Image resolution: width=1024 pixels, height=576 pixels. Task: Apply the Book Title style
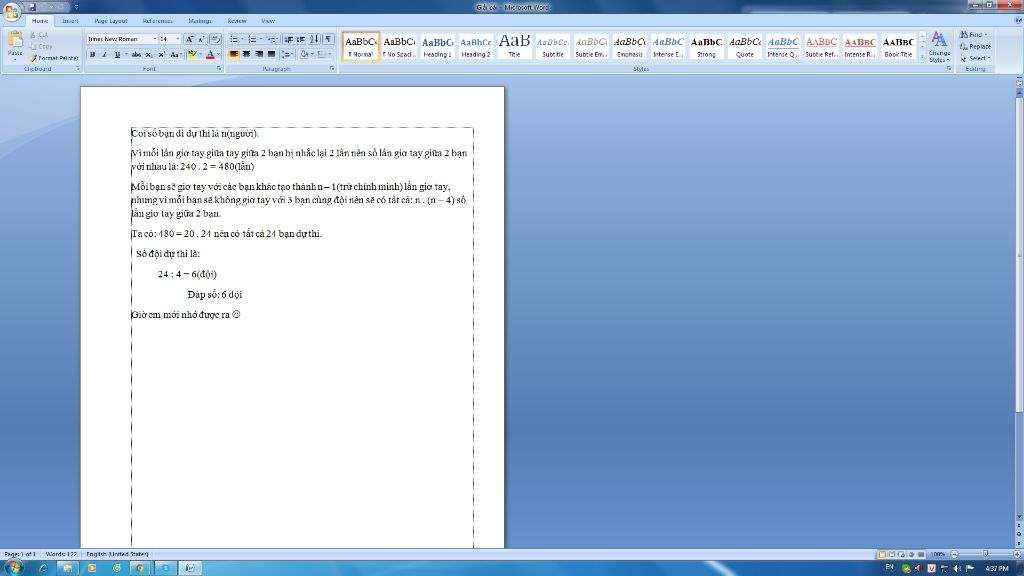899,47
